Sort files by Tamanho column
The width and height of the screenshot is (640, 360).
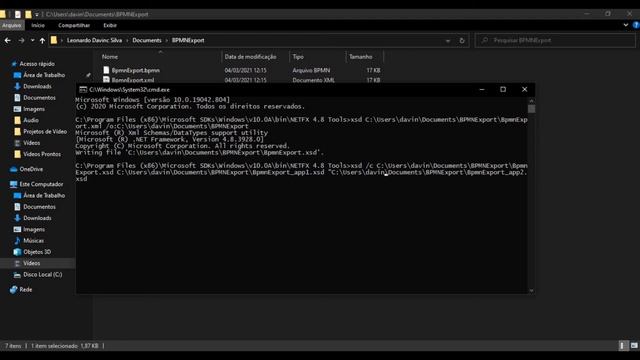click(x=360, y=57)
